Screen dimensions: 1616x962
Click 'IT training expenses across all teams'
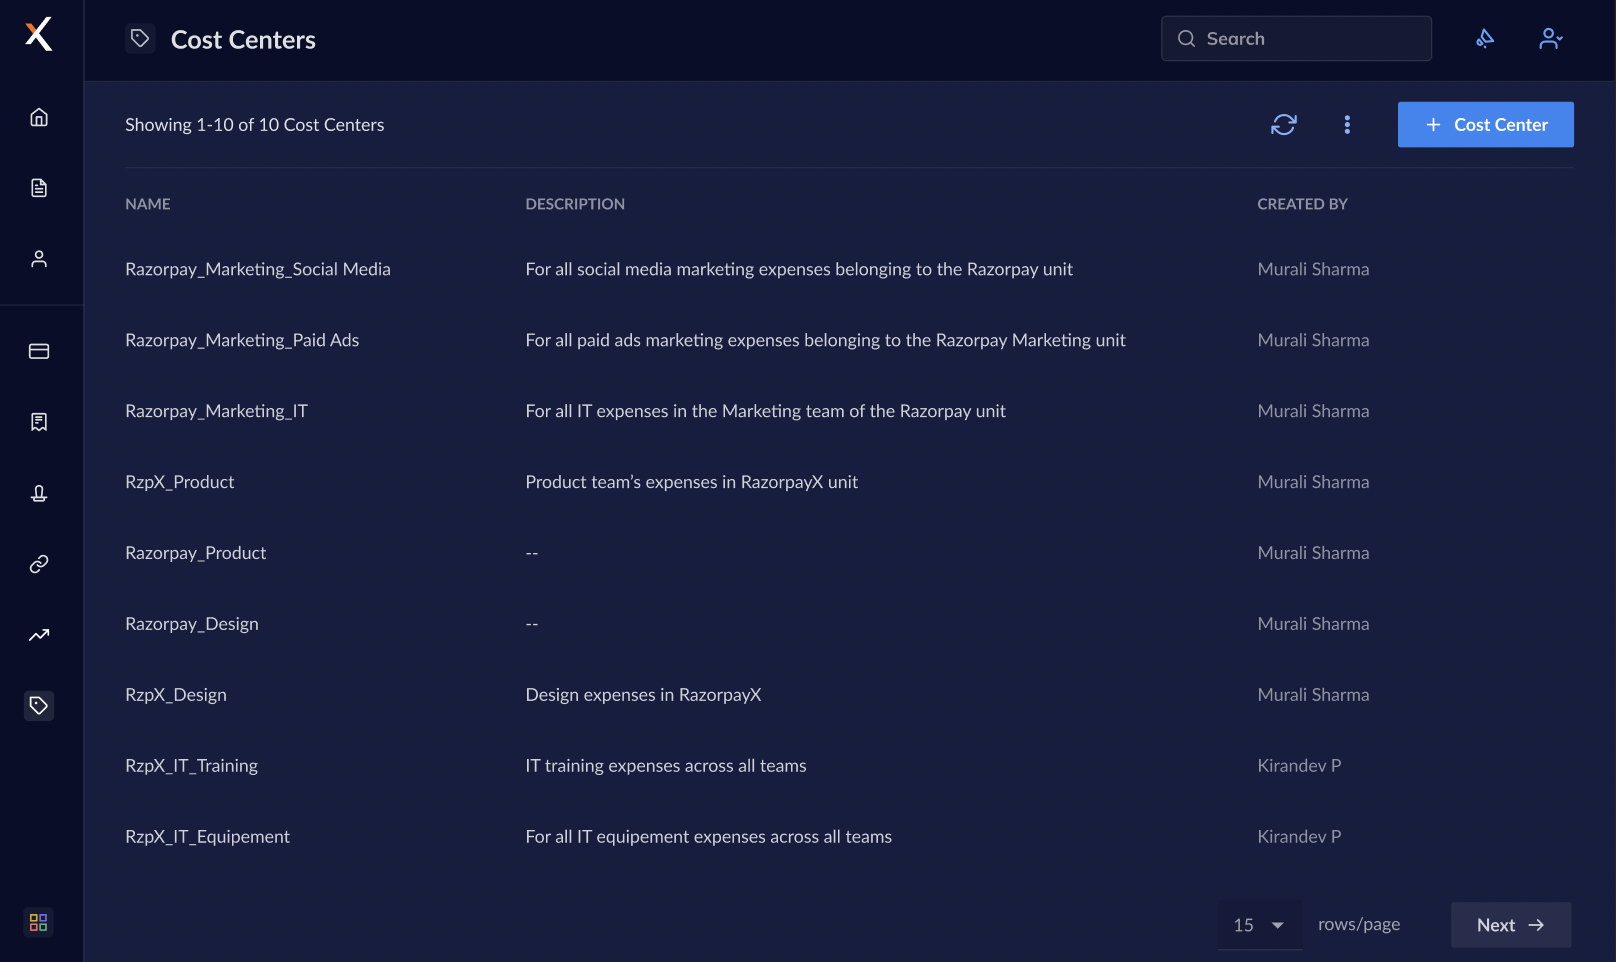pos(666,766)
